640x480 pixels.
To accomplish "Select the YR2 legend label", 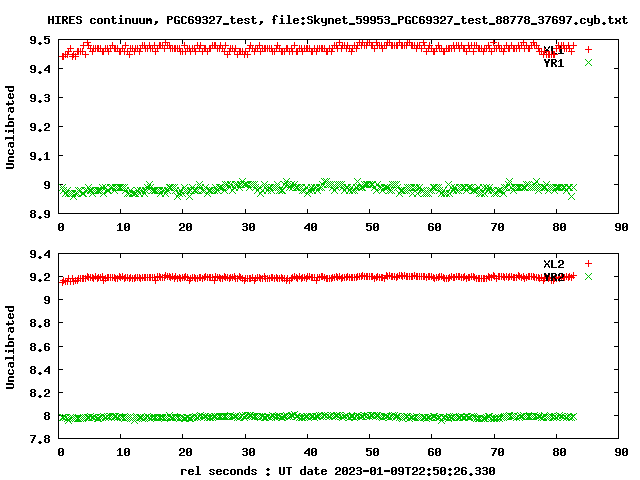I will (553, 277).
